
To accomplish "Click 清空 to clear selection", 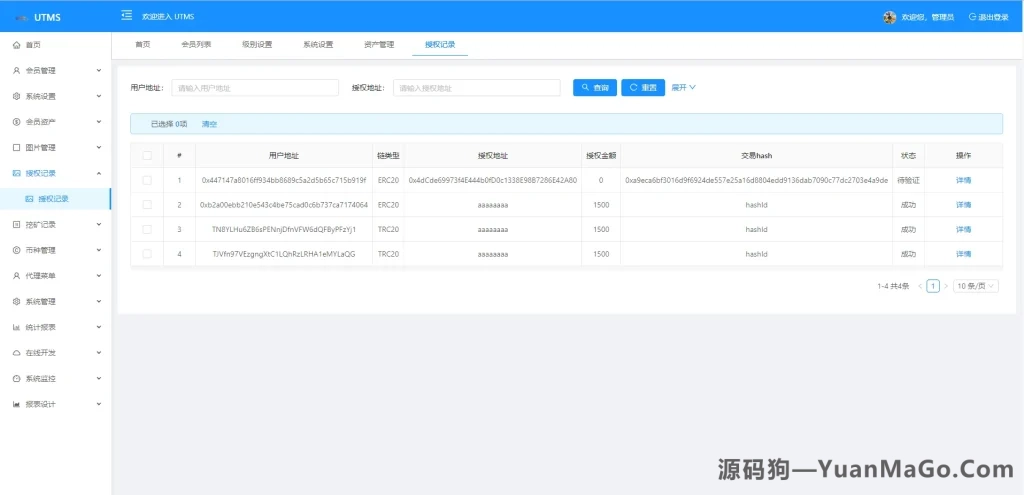I will (x=209, y=124).
